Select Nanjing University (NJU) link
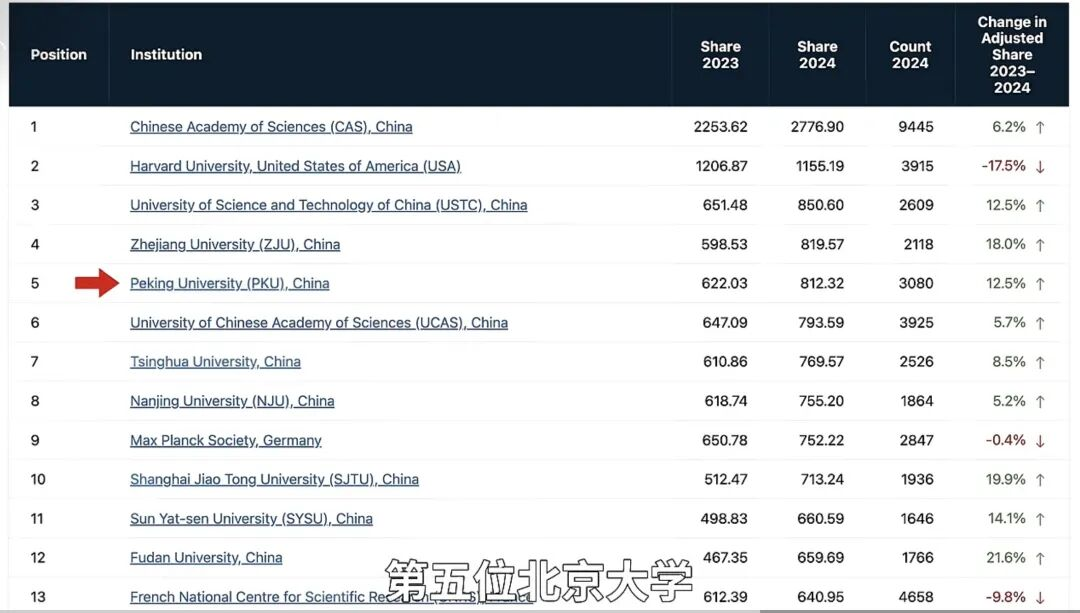 (232, 401)
